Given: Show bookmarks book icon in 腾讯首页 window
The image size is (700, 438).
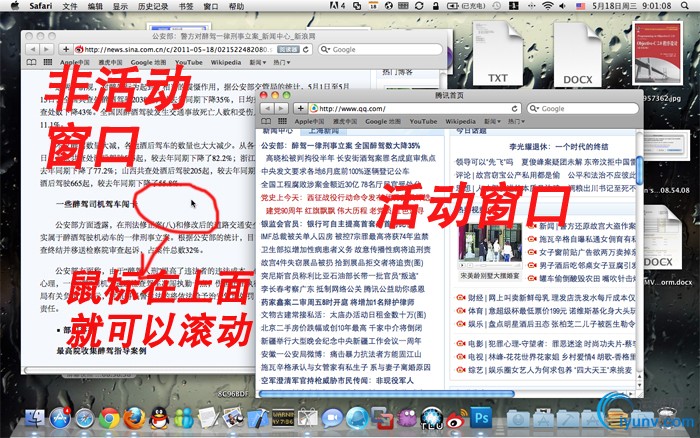Looking at the screenshot, I should pyautogui.click(x=266, y=121).
